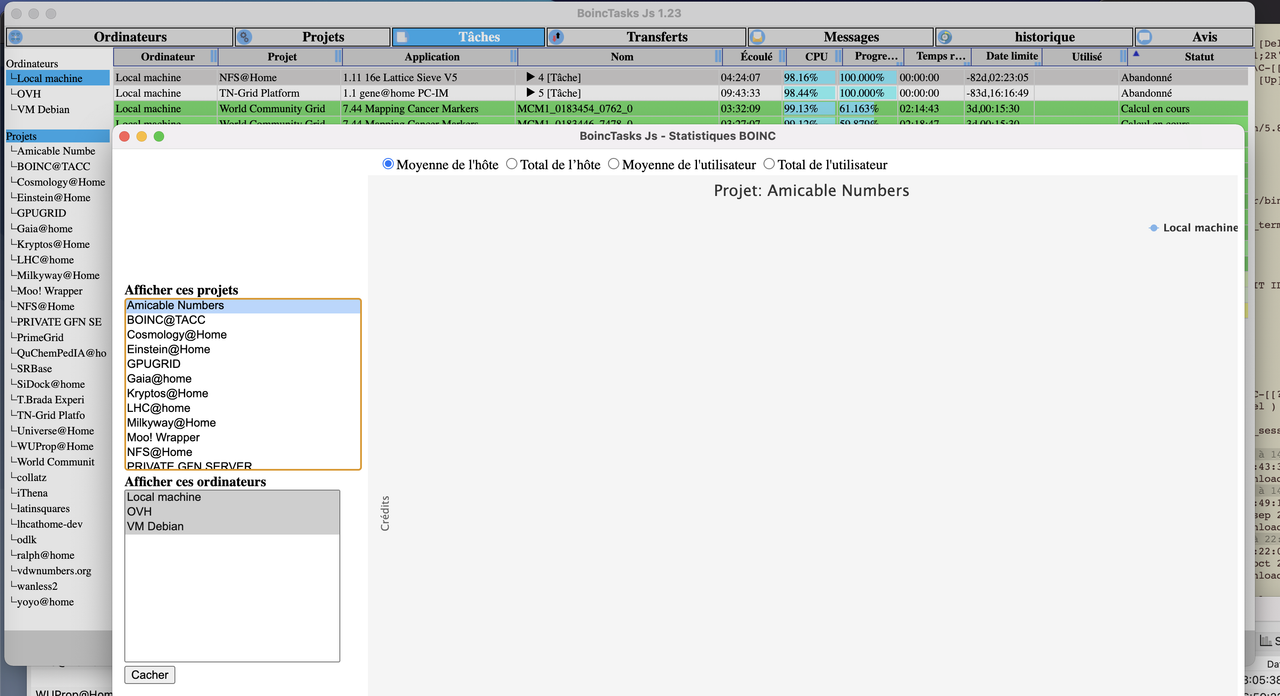The image size is (1280, 696).
Task: Select wanless2 in the sidebar
Action: click(37, 586)
